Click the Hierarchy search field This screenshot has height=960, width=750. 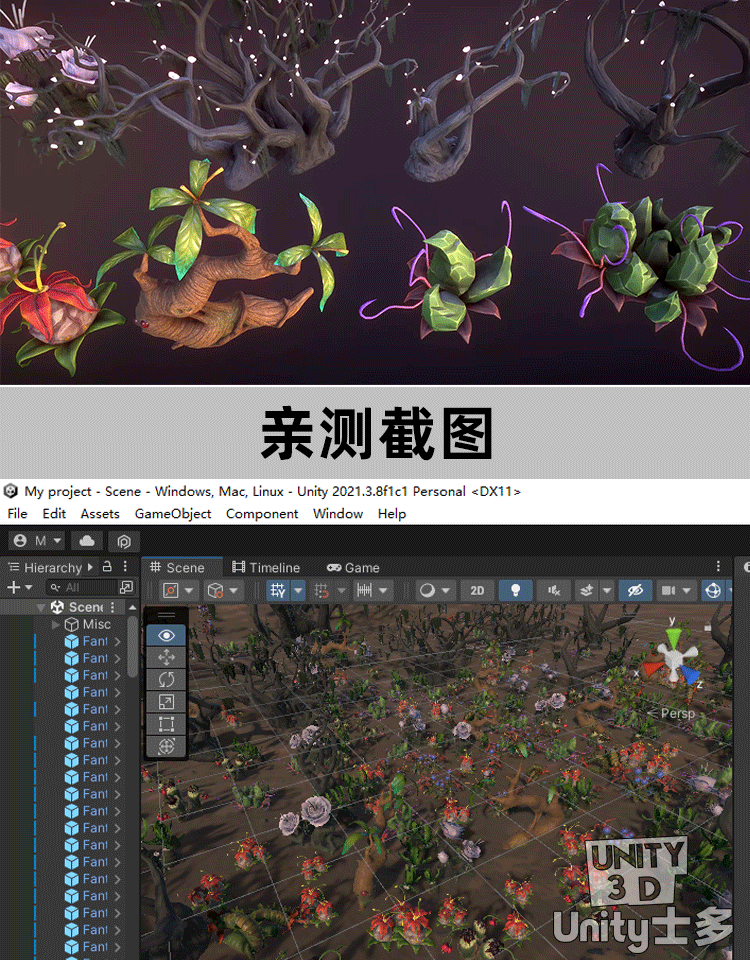click(85, 587)
